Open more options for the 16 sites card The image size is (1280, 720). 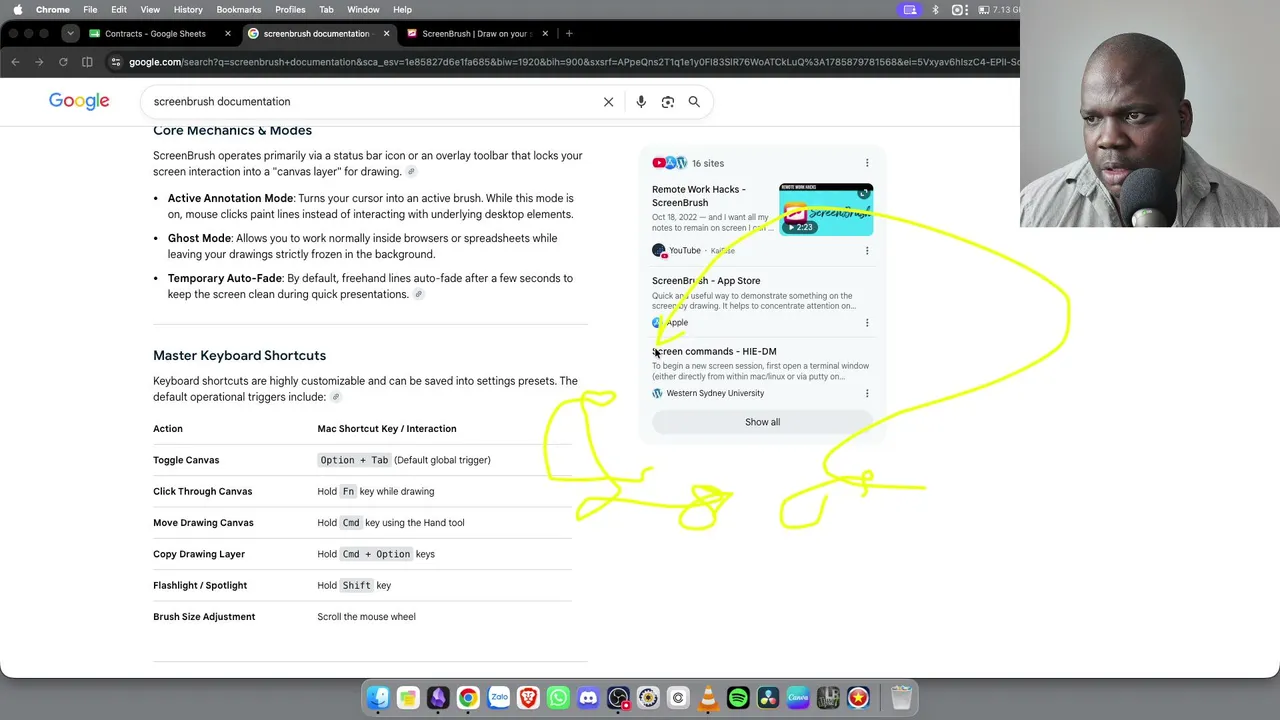click(867, 163)
